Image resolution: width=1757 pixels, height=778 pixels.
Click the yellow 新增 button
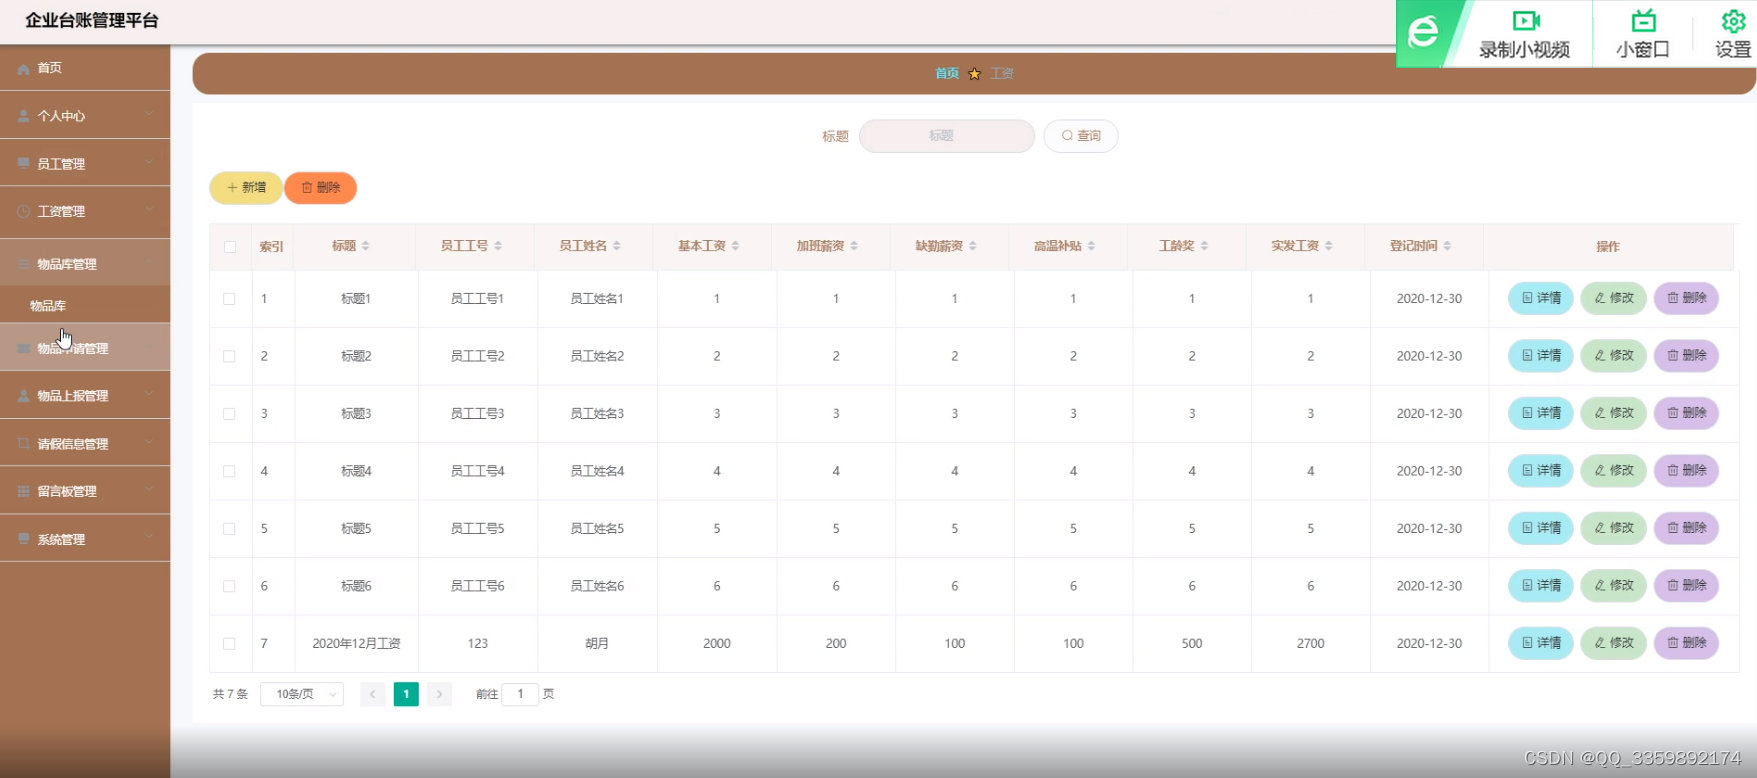[246, 188]
